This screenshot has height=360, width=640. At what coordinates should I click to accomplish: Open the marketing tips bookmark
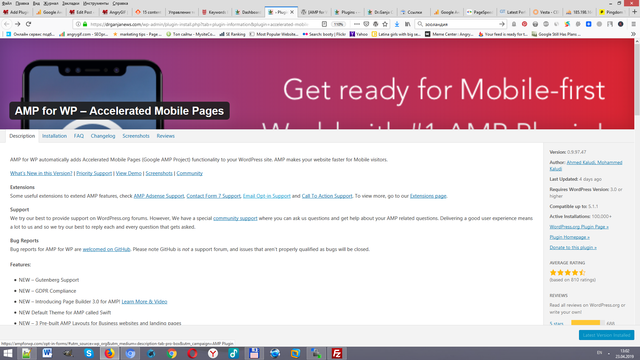[x=137, y=34]
